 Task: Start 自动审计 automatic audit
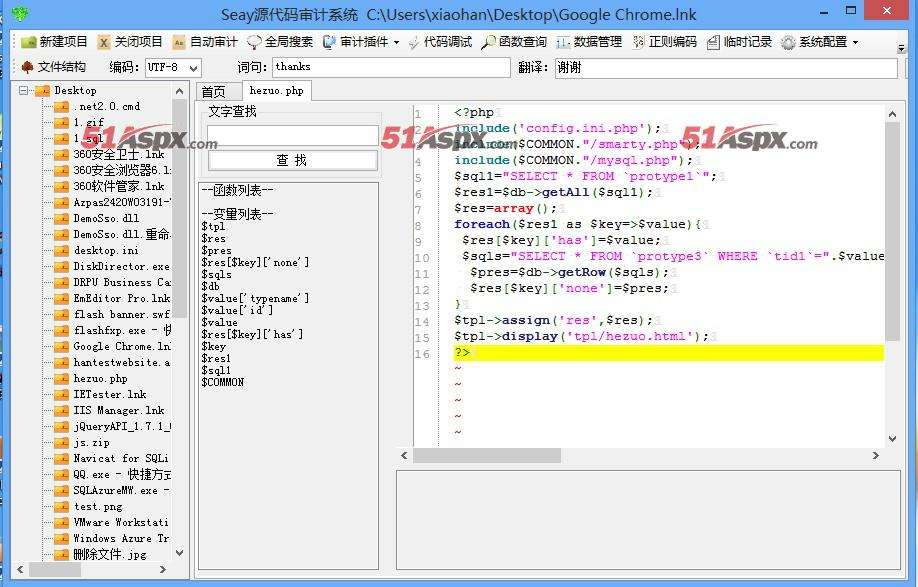tap(205, 42)
